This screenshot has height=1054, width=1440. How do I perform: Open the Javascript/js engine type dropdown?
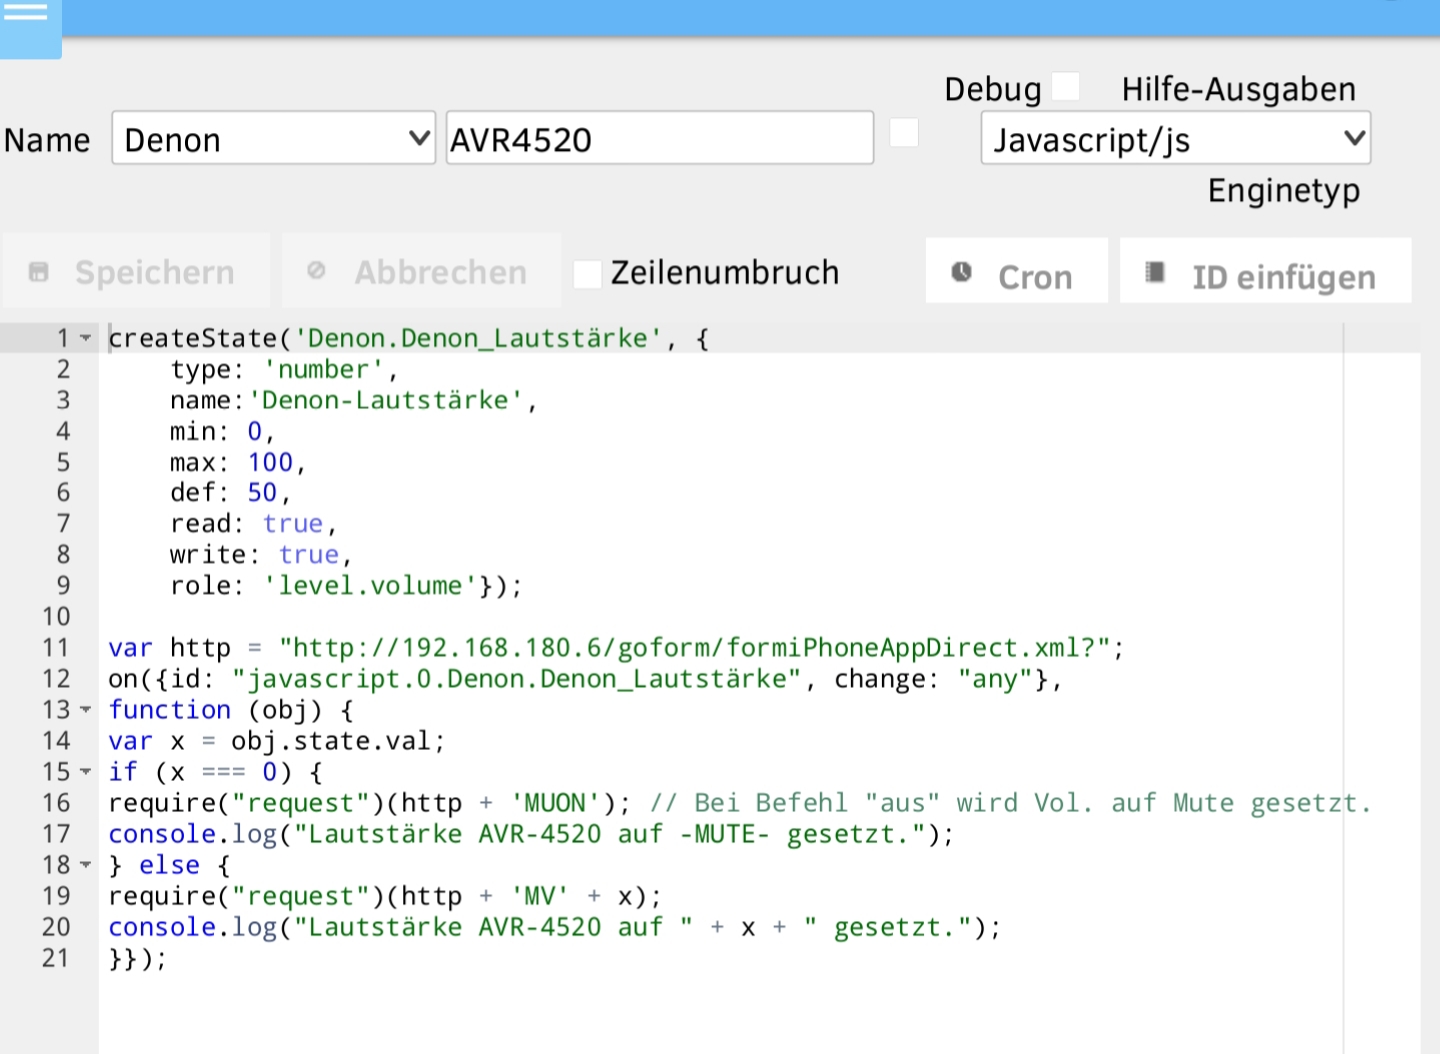pyautogui.click(x=1175, y=138)
